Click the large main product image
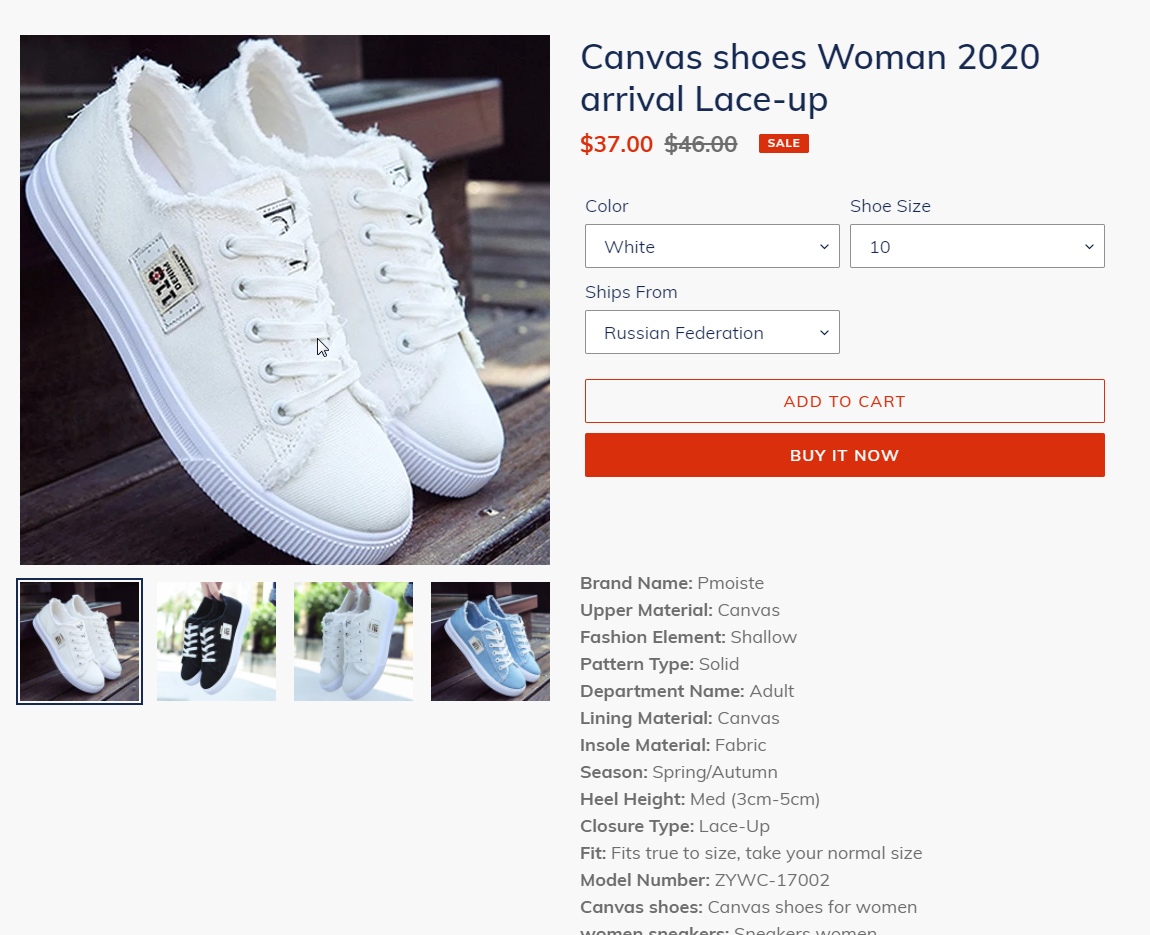Image resolution: width=1150 pixels, height=935 pixels. (x=285, y=300)
